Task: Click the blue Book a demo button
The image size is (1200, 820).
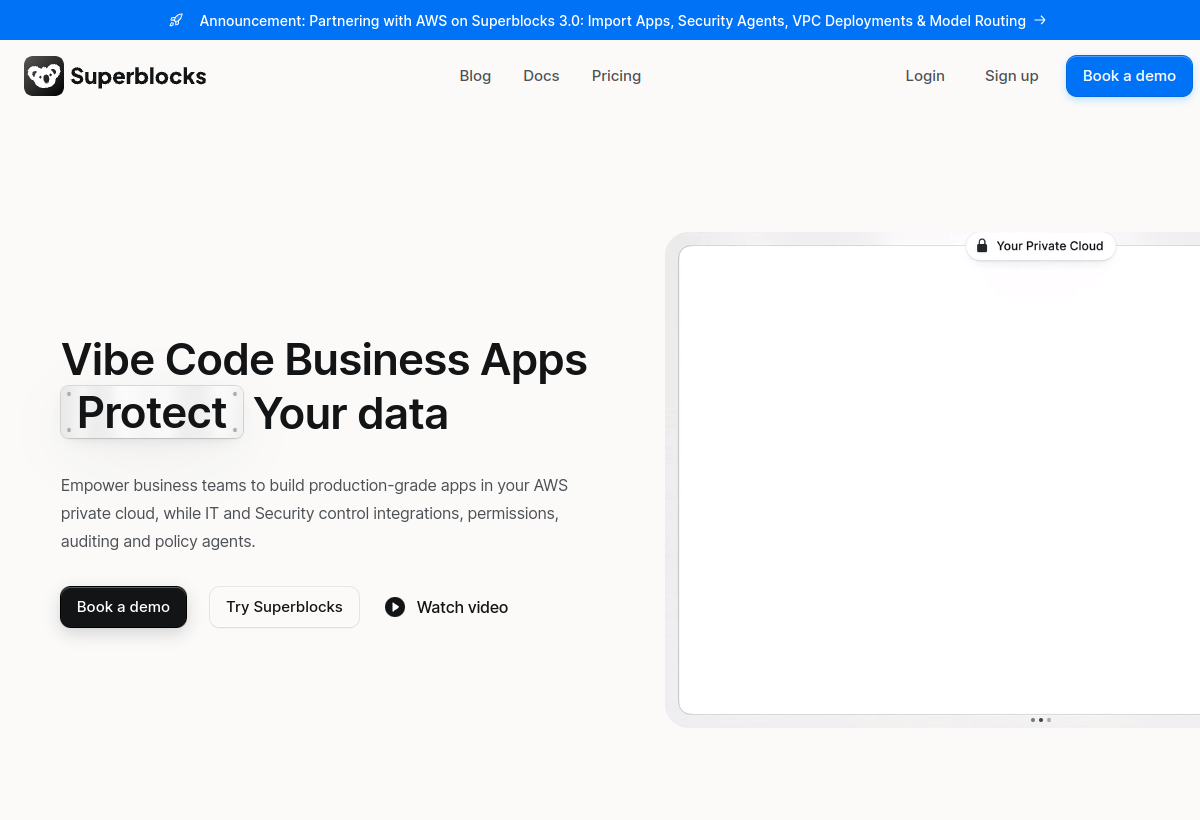Action: coord(1129,76)
